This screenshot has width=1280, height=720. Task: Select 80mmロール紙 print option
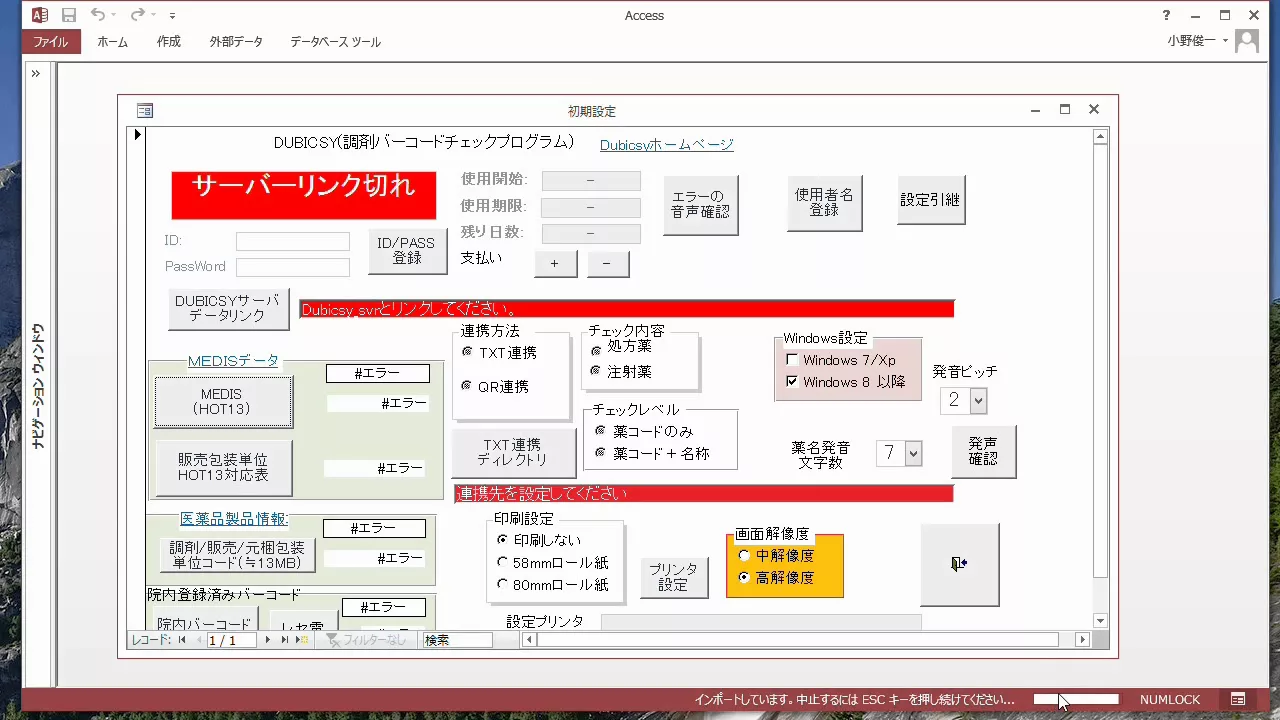503,585
